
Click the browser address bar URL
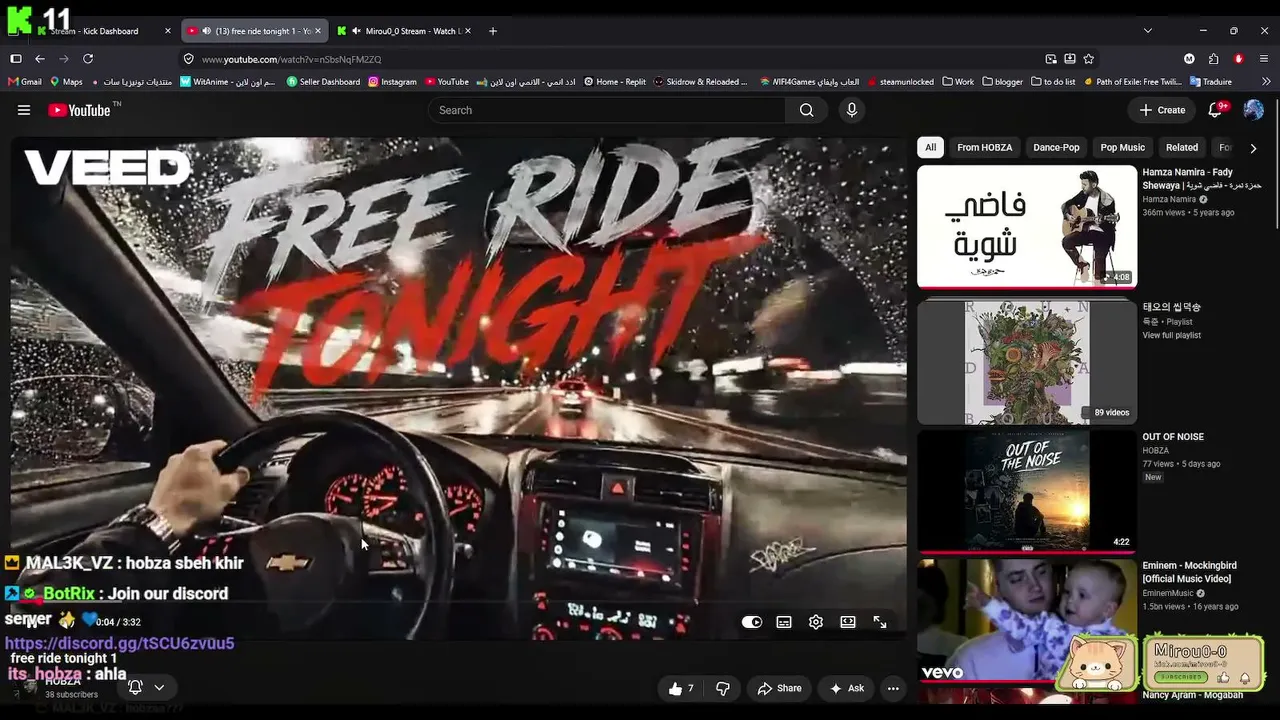pos(291,59)
